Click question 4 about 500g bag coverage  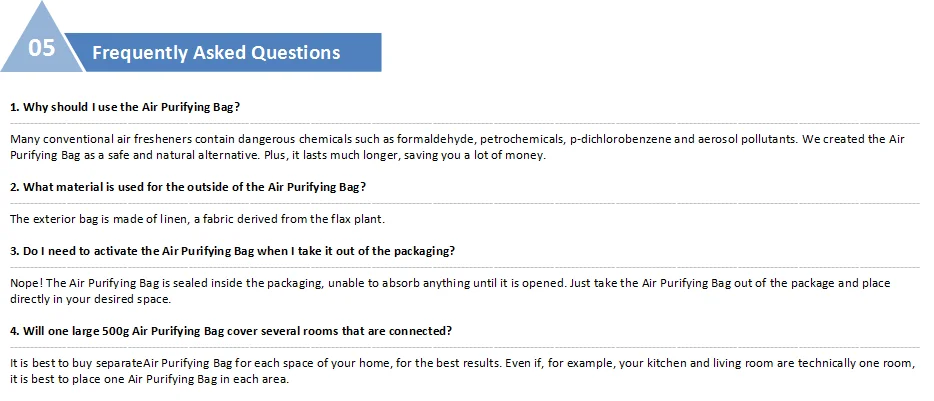(231, 331)
